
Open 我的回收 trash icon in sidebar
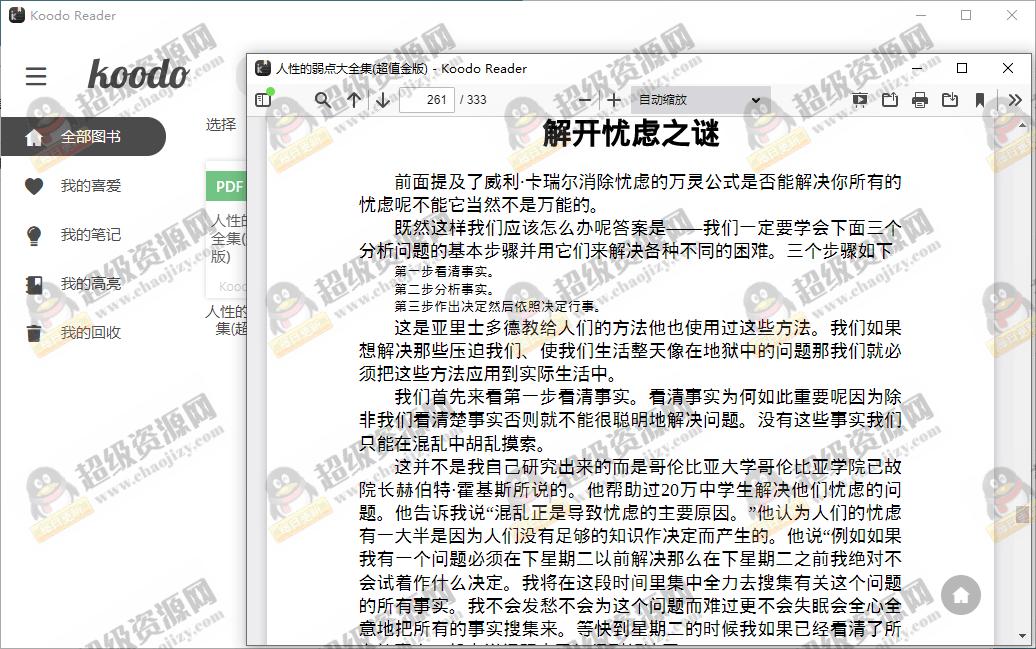[x=36, y=331]
